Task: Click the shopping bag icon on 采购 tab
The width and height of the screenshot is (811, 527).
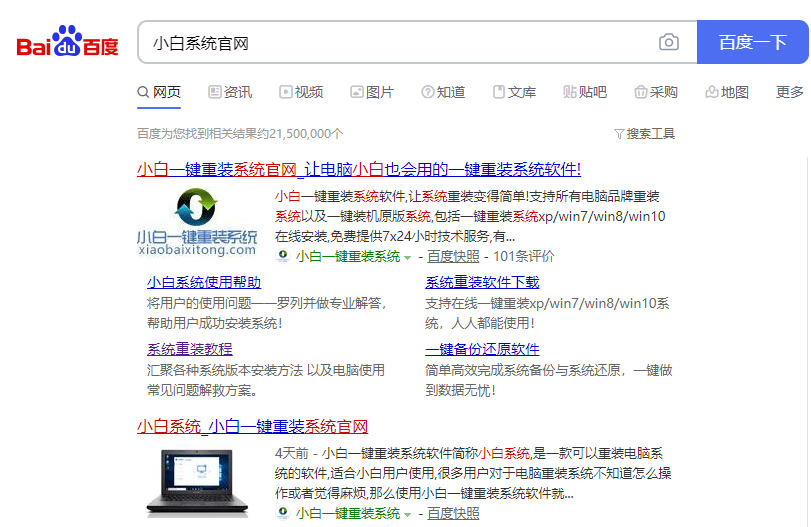Action: coord(640,93)
